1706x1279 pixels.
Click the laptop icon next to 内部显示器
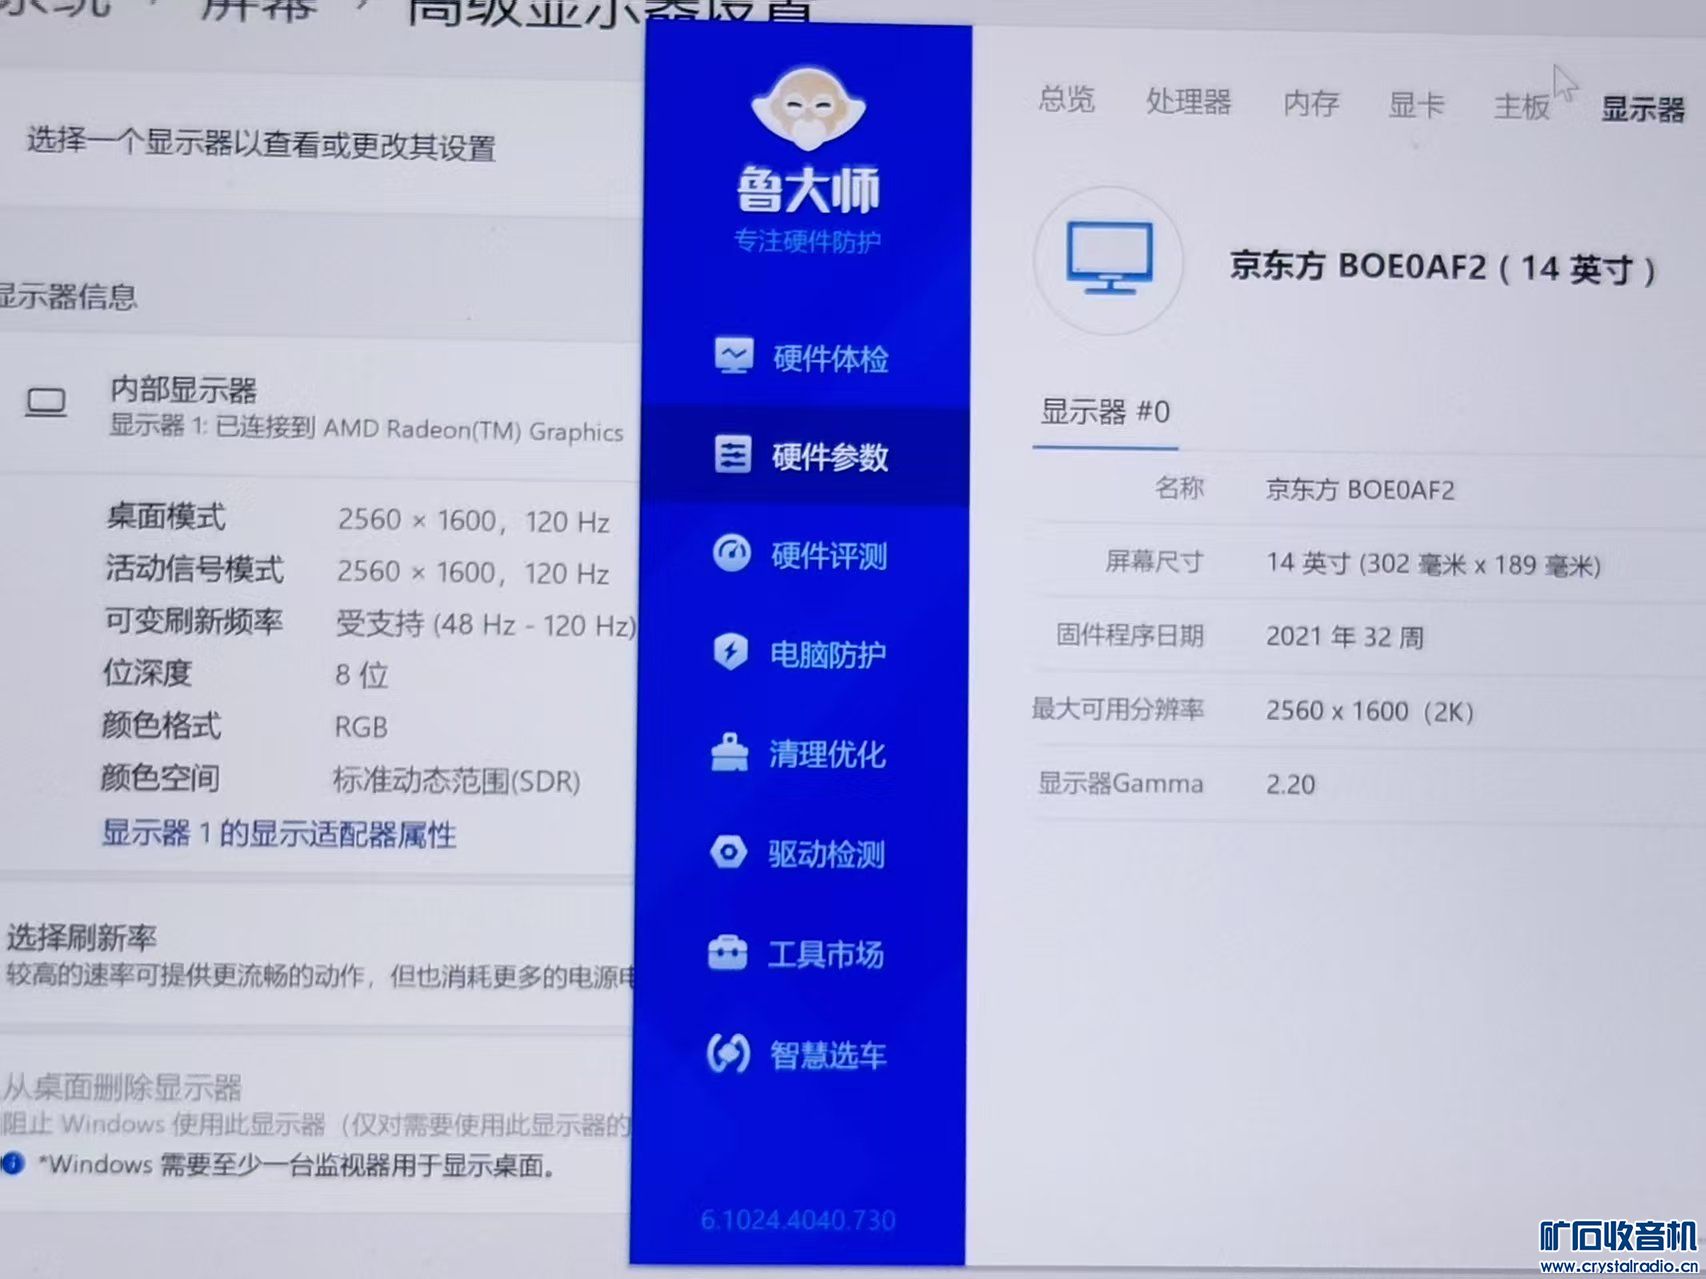pyautogui.click(x=46, y=403)
